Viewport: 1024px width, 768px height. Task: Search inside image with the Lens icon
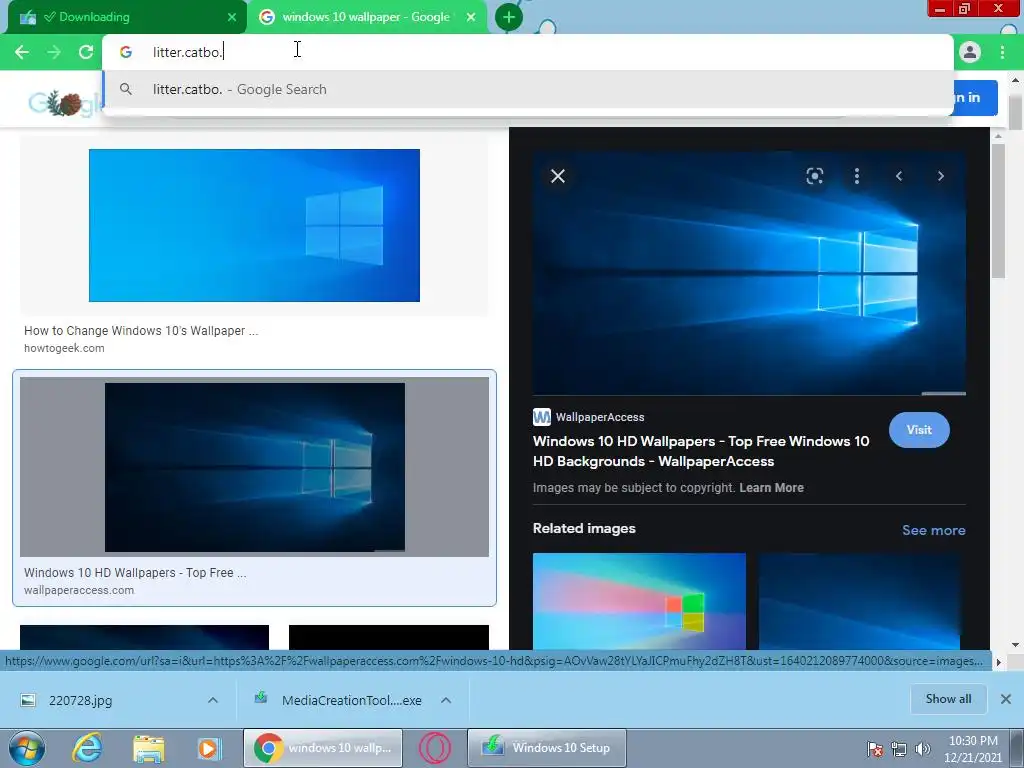814,176
